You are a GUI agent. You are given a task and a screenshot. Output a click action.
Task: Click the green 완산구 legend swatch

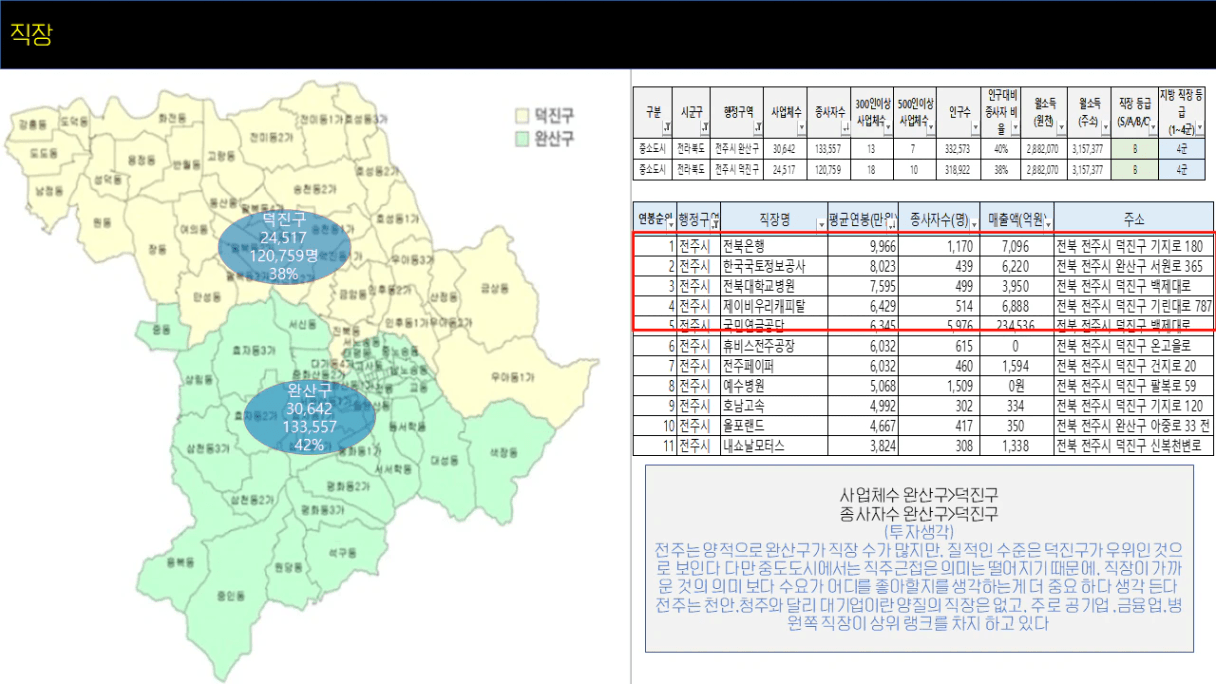click(x=522, y=138)
